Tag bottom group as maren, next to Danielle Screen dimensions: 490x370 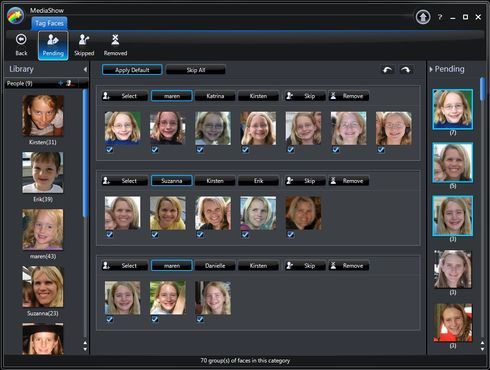tap(172, 266)
